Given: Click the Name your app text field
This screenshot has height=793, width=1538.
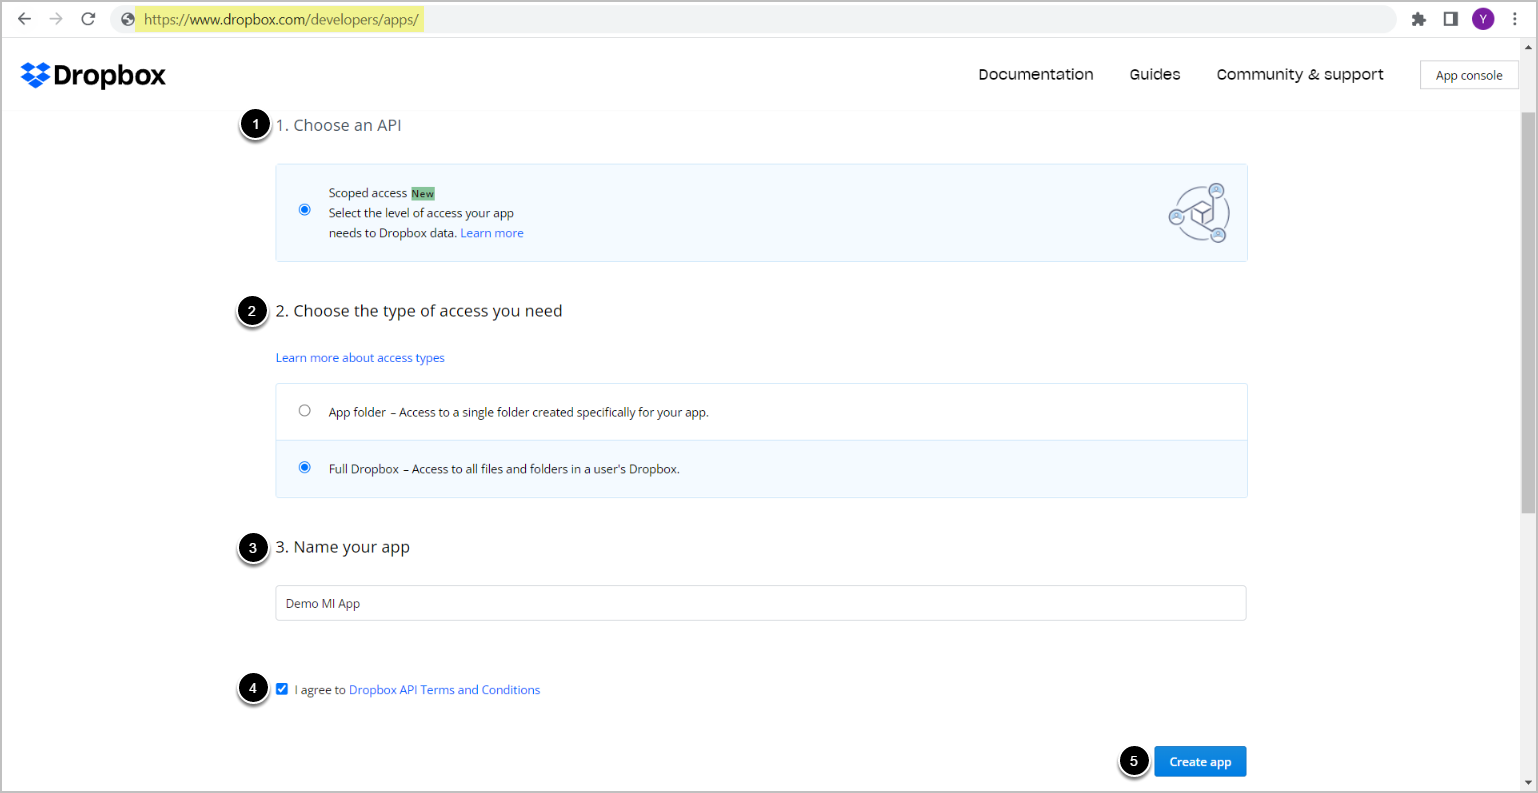Looking at the screenshot, I should click(x=760, y=603).
